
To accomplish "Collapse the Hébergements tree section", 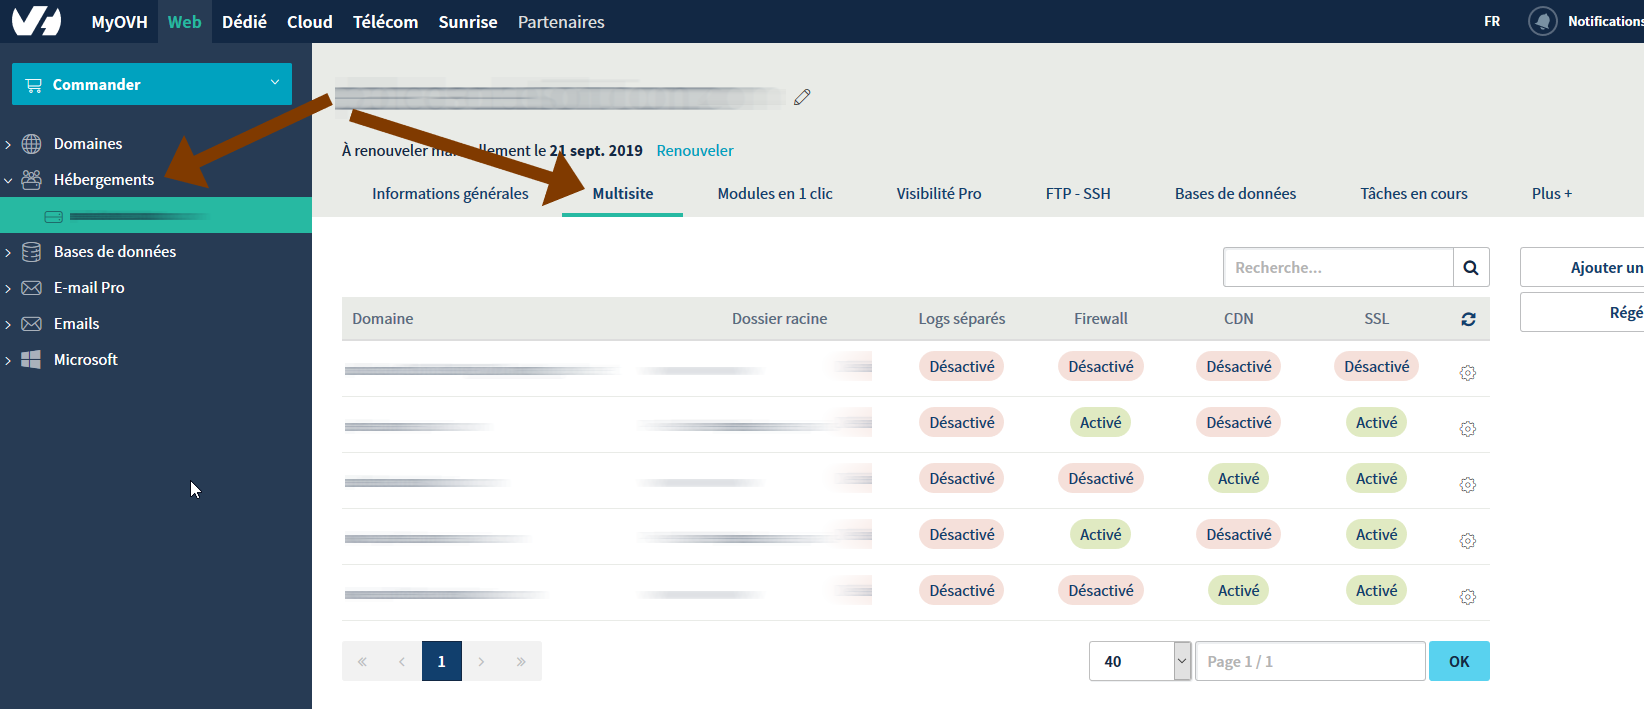I will [8, 181].
